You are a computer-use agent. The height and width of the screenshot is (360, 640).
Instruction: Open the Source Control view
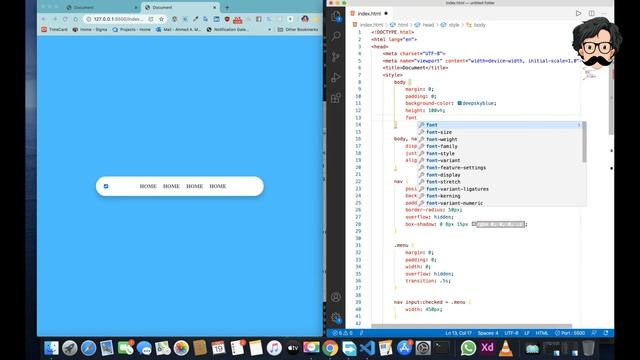(x=336, y=57)
